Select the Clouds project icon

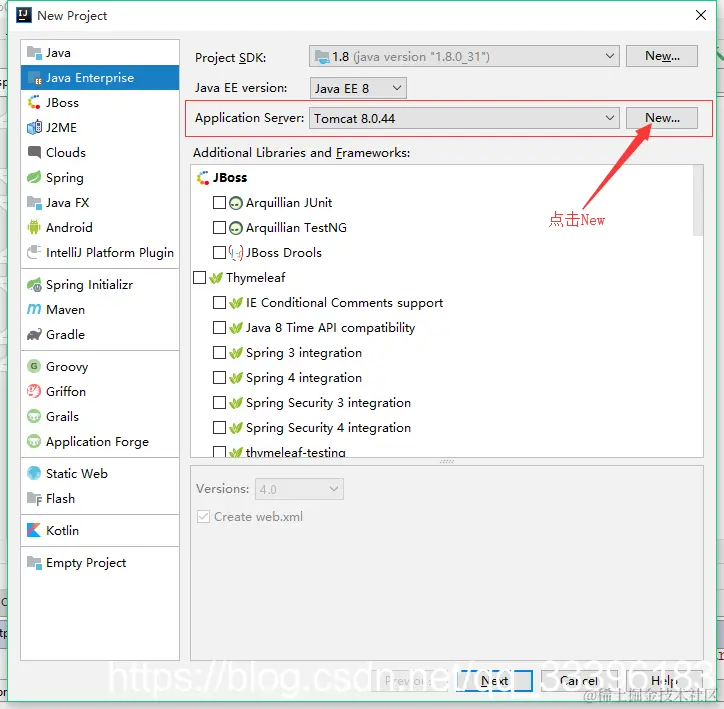34,152
